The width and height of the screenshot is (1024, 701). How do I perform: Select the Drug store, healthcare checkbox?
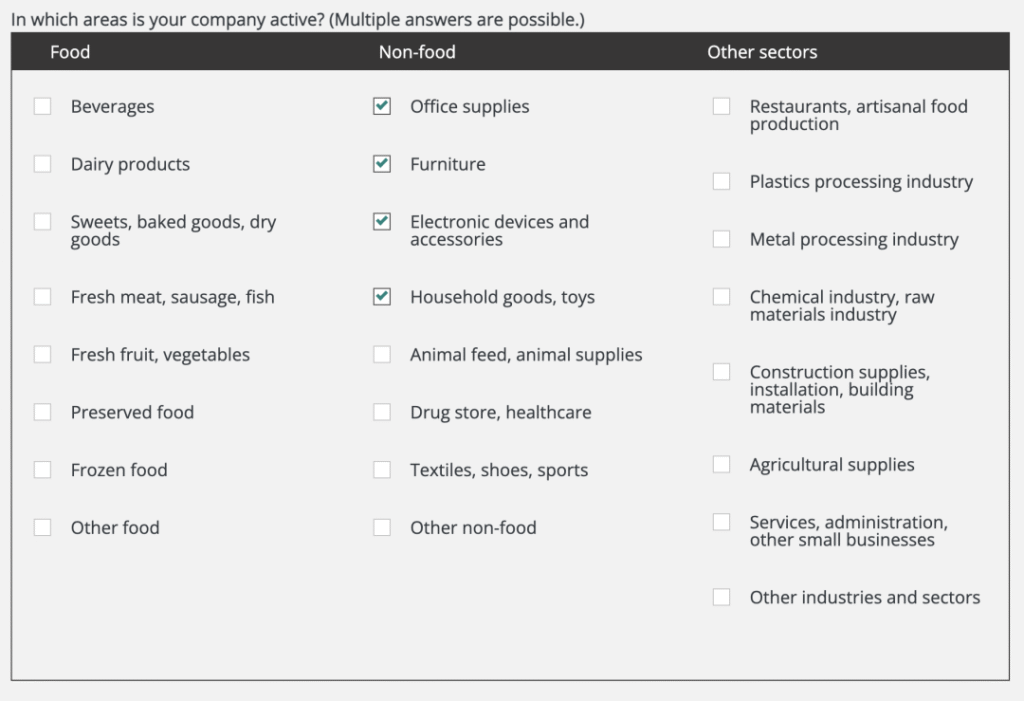coord(382,412)
